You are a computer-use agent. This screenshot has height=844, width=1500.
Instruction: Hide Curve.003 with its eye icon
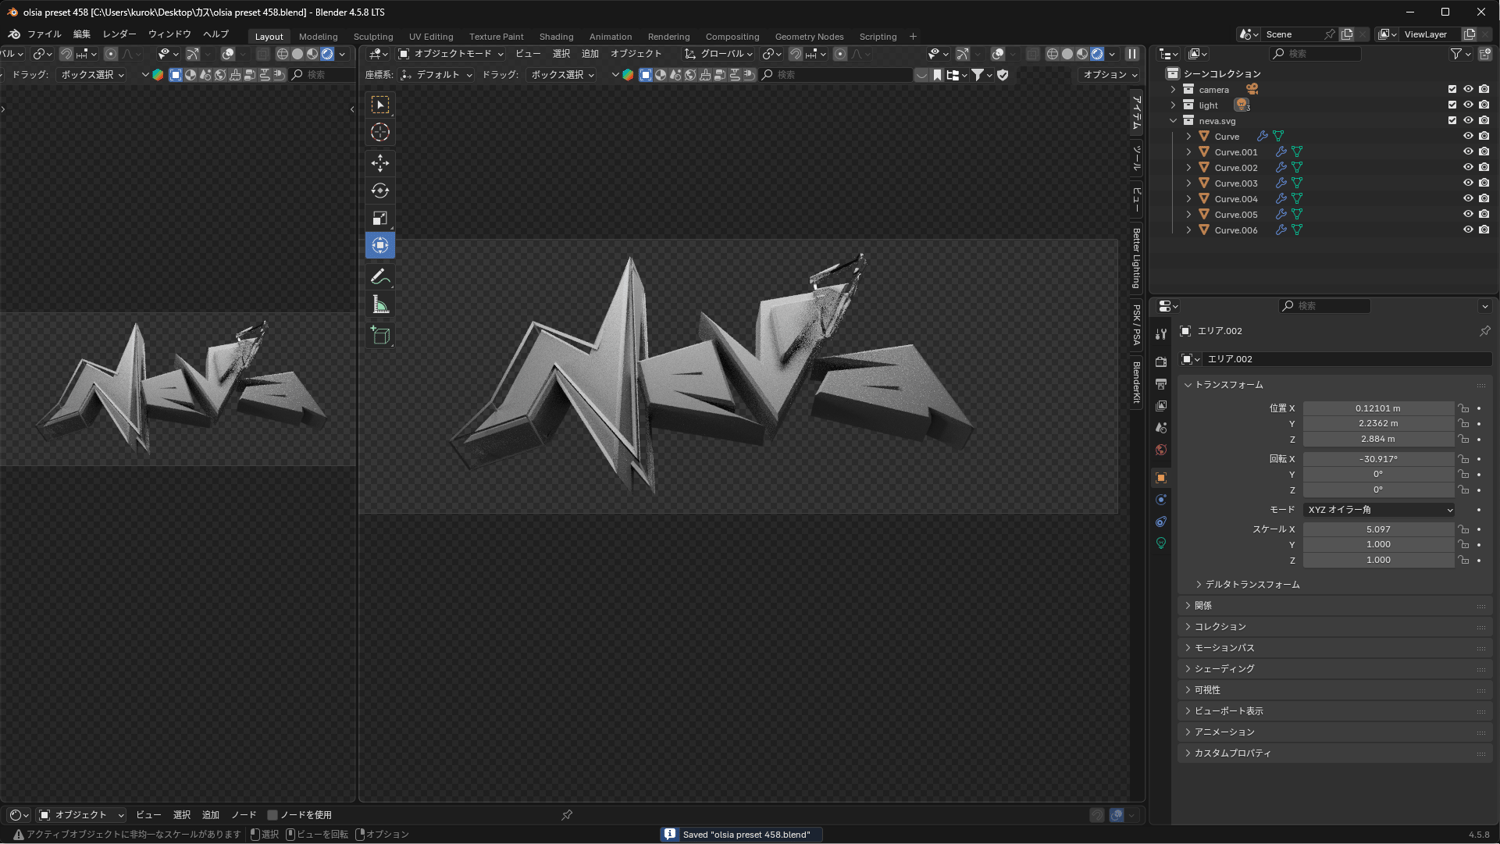pyautogui.click(x=1468, y=183)
